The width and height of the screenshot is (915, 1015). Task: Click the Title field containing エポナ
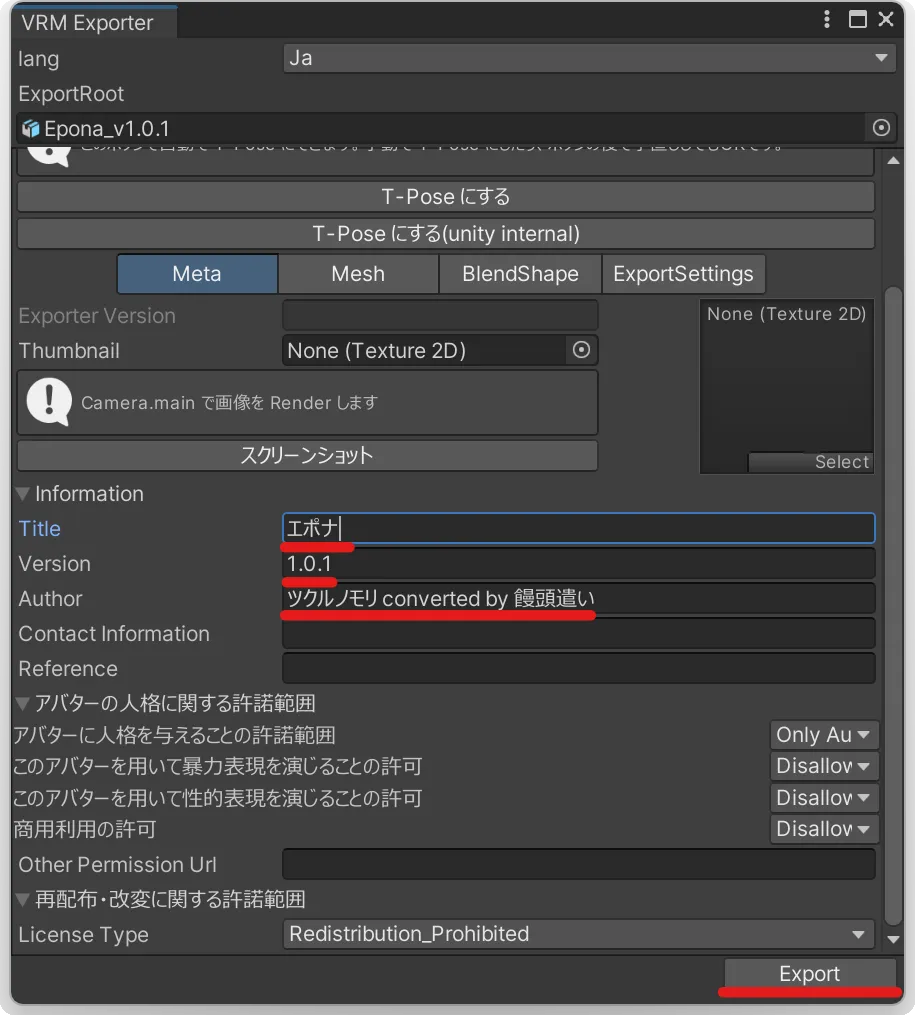point(579,528)
